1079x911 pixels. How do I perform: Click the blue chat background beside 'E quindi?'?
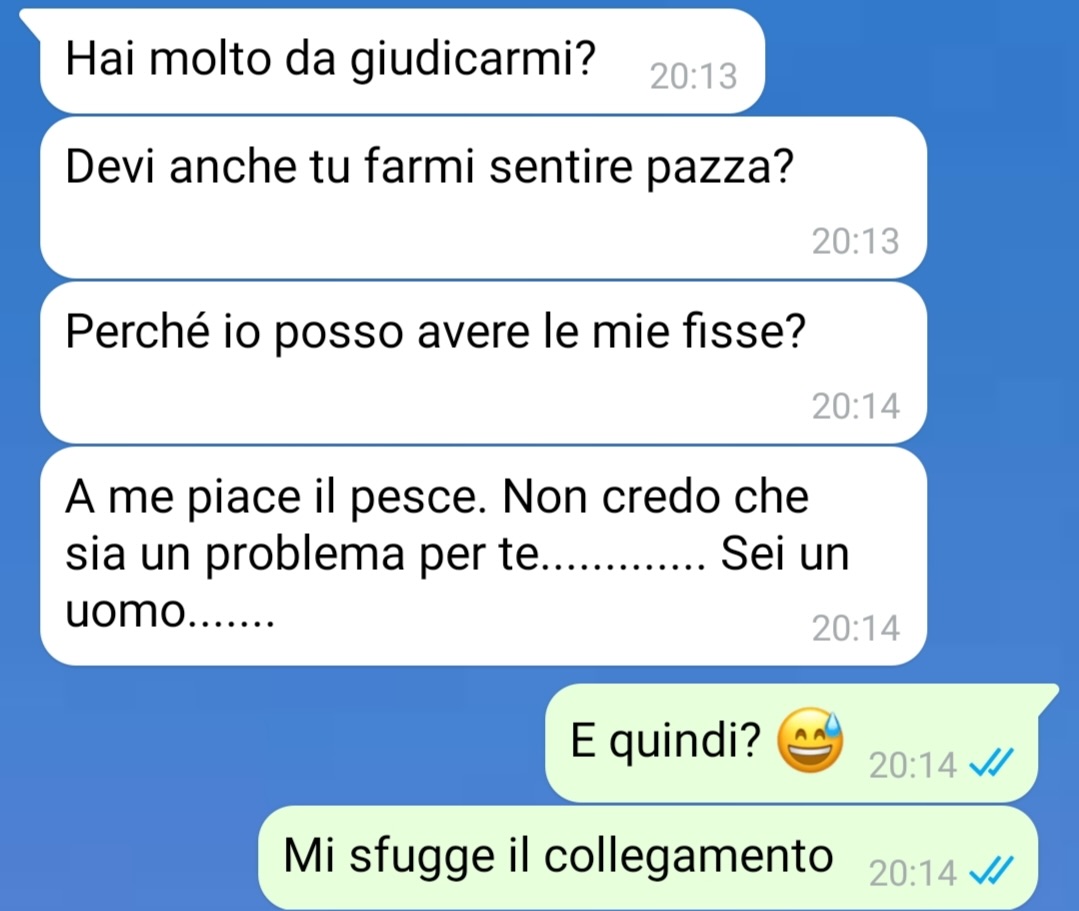275,742
